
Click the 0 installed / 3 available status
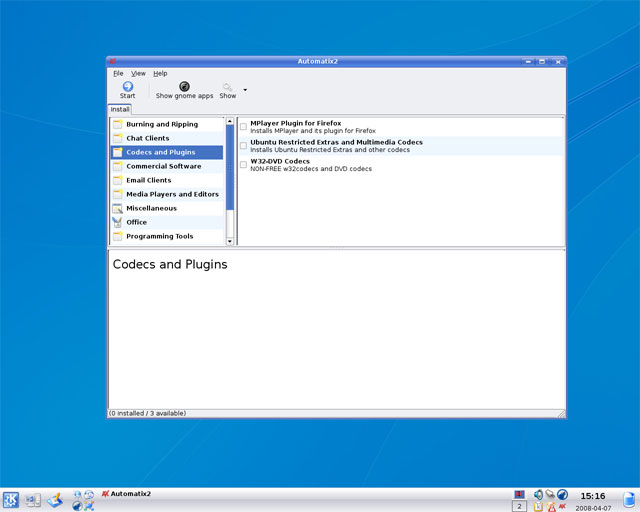point(148,413)
